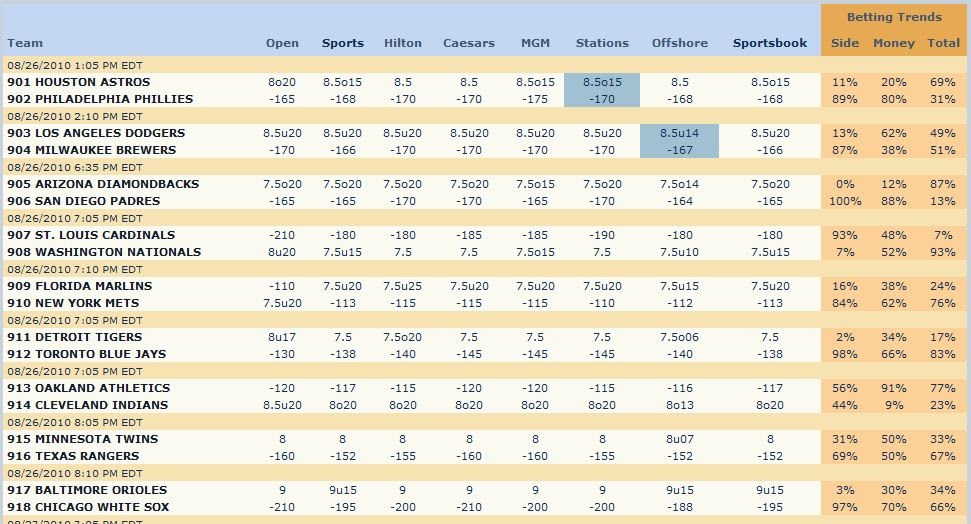This screenshot has width=971, height=524.
Task: Click the highlighted Offshore 8.5u14 cell
Action: (679, 133)
